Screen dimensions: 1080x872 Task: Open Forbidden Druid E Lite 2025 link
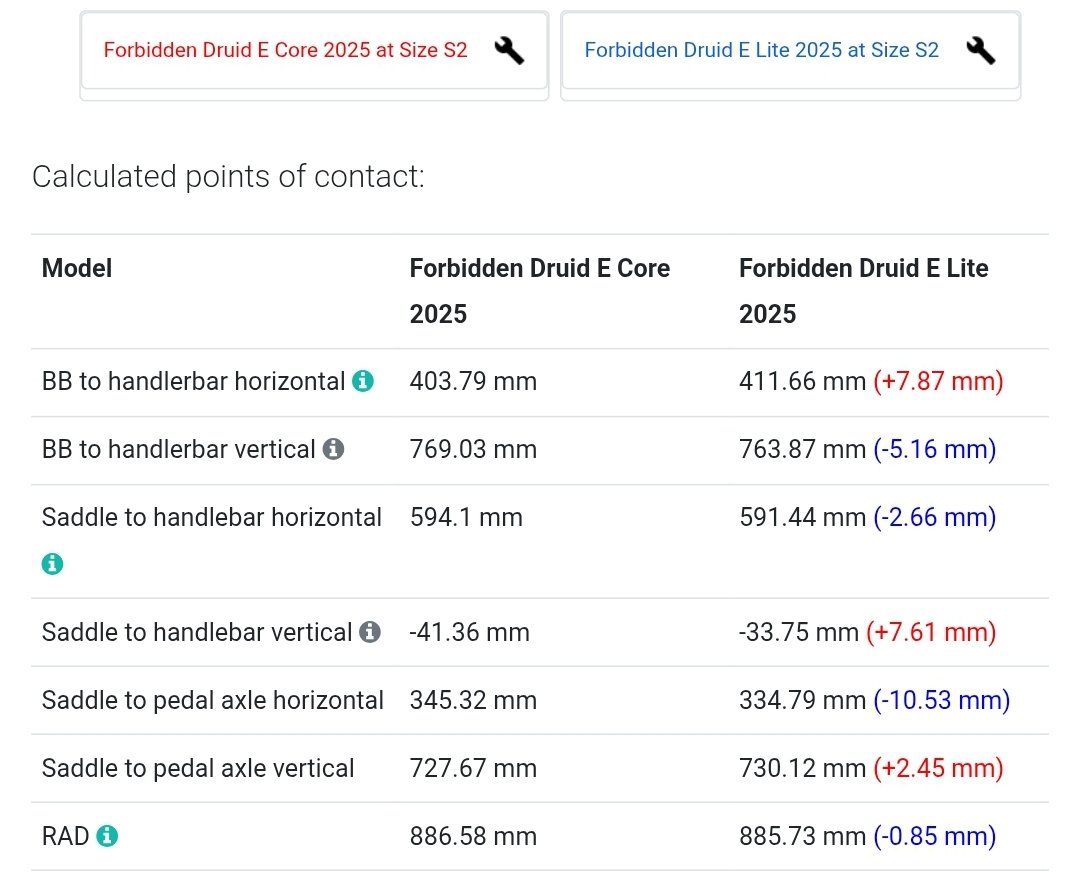pyautogui.click(x=761, y=50)
